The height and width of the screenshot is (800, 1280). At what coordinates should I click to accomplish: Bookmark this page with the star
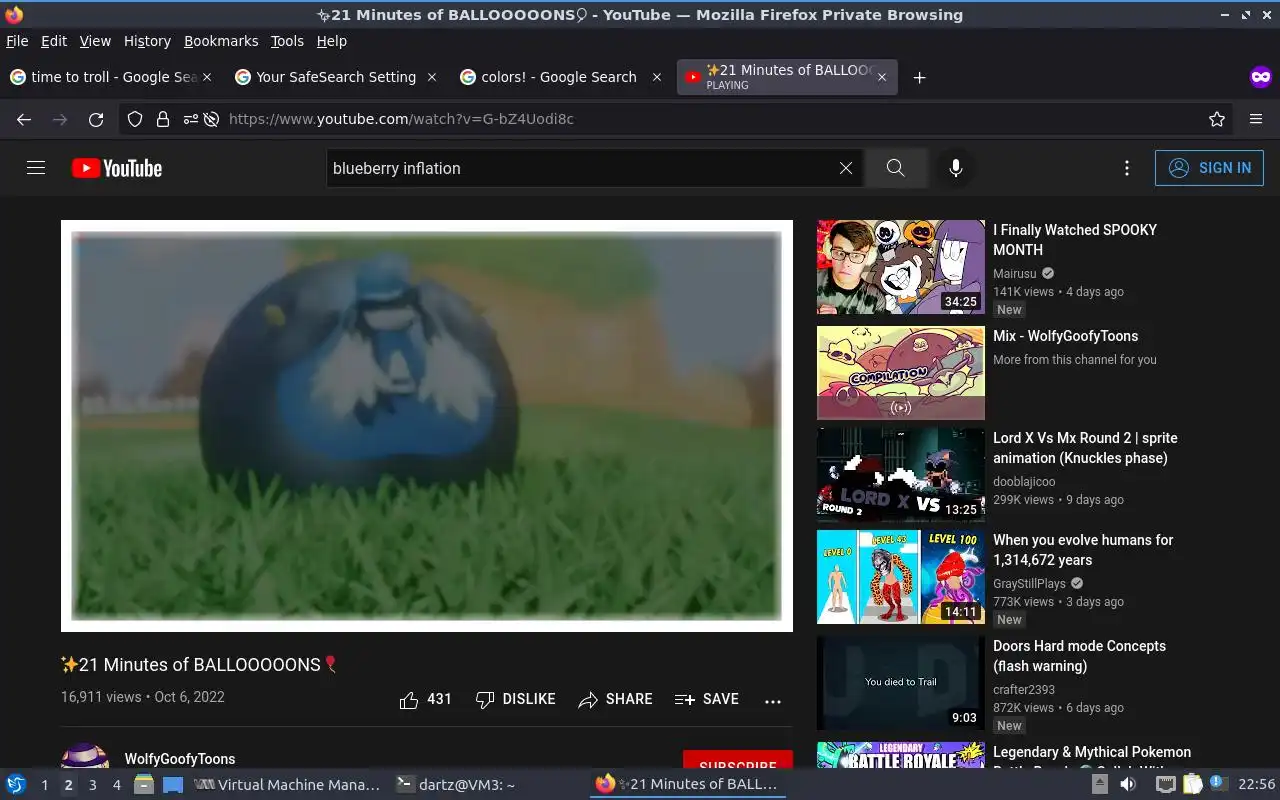(x=1217, y=119)
